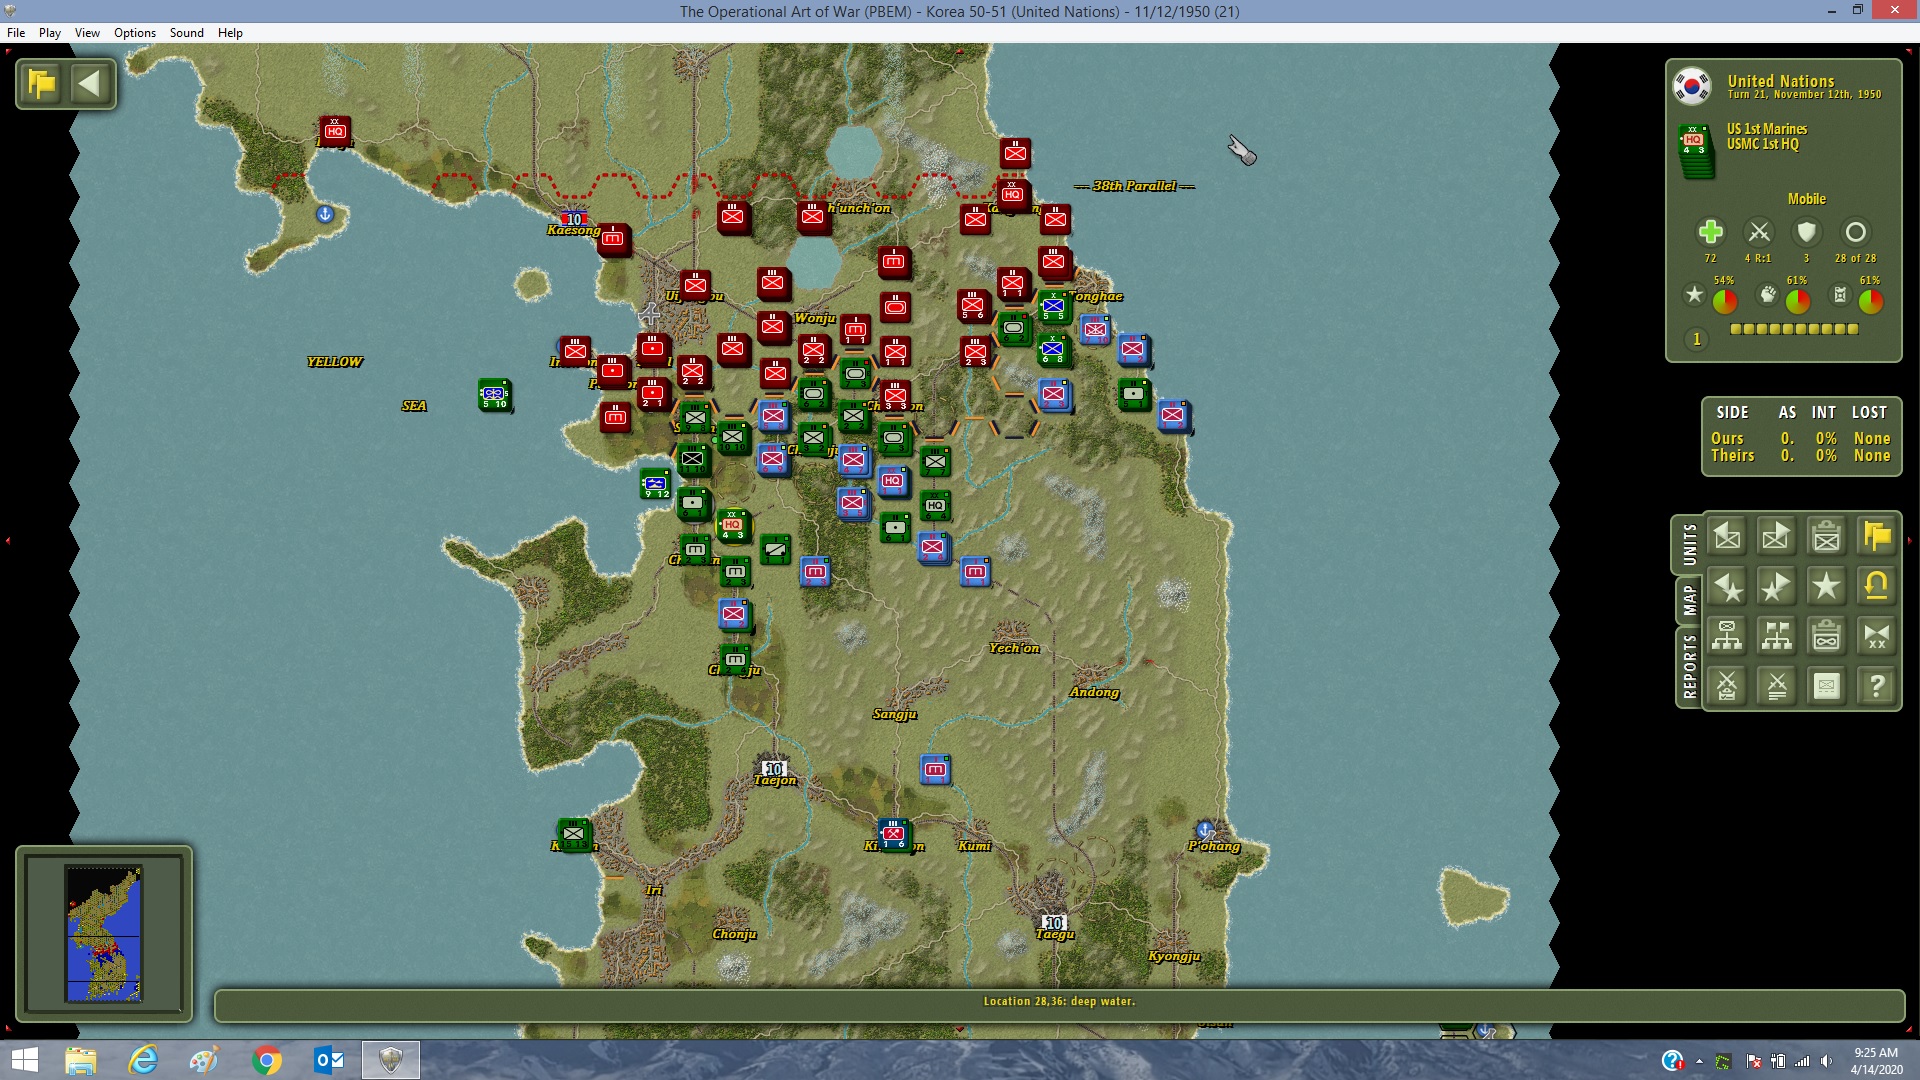Click the Mobile deployment status text
Screen dimensions: 1920x1080
[x=1807, y=199]
